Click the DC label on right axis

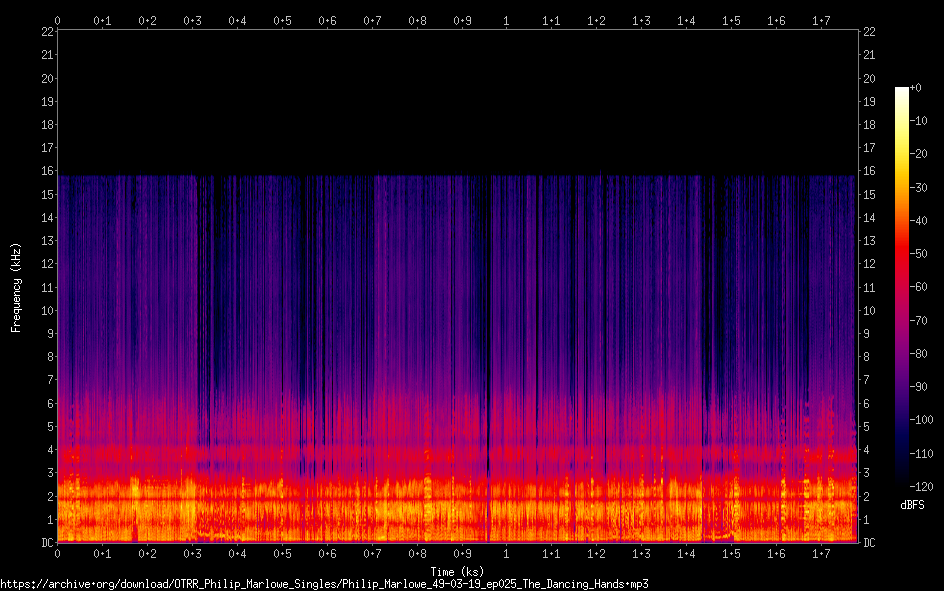coord(869,543)
